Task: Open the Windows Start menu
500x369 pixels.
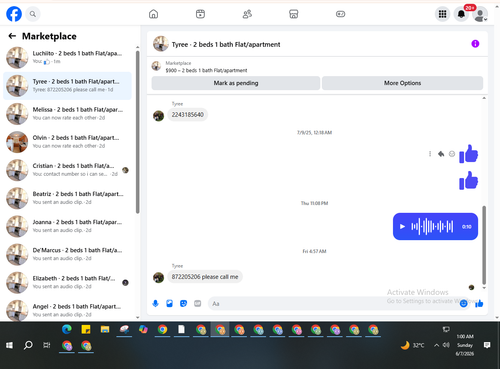Action: click(9, 345)
